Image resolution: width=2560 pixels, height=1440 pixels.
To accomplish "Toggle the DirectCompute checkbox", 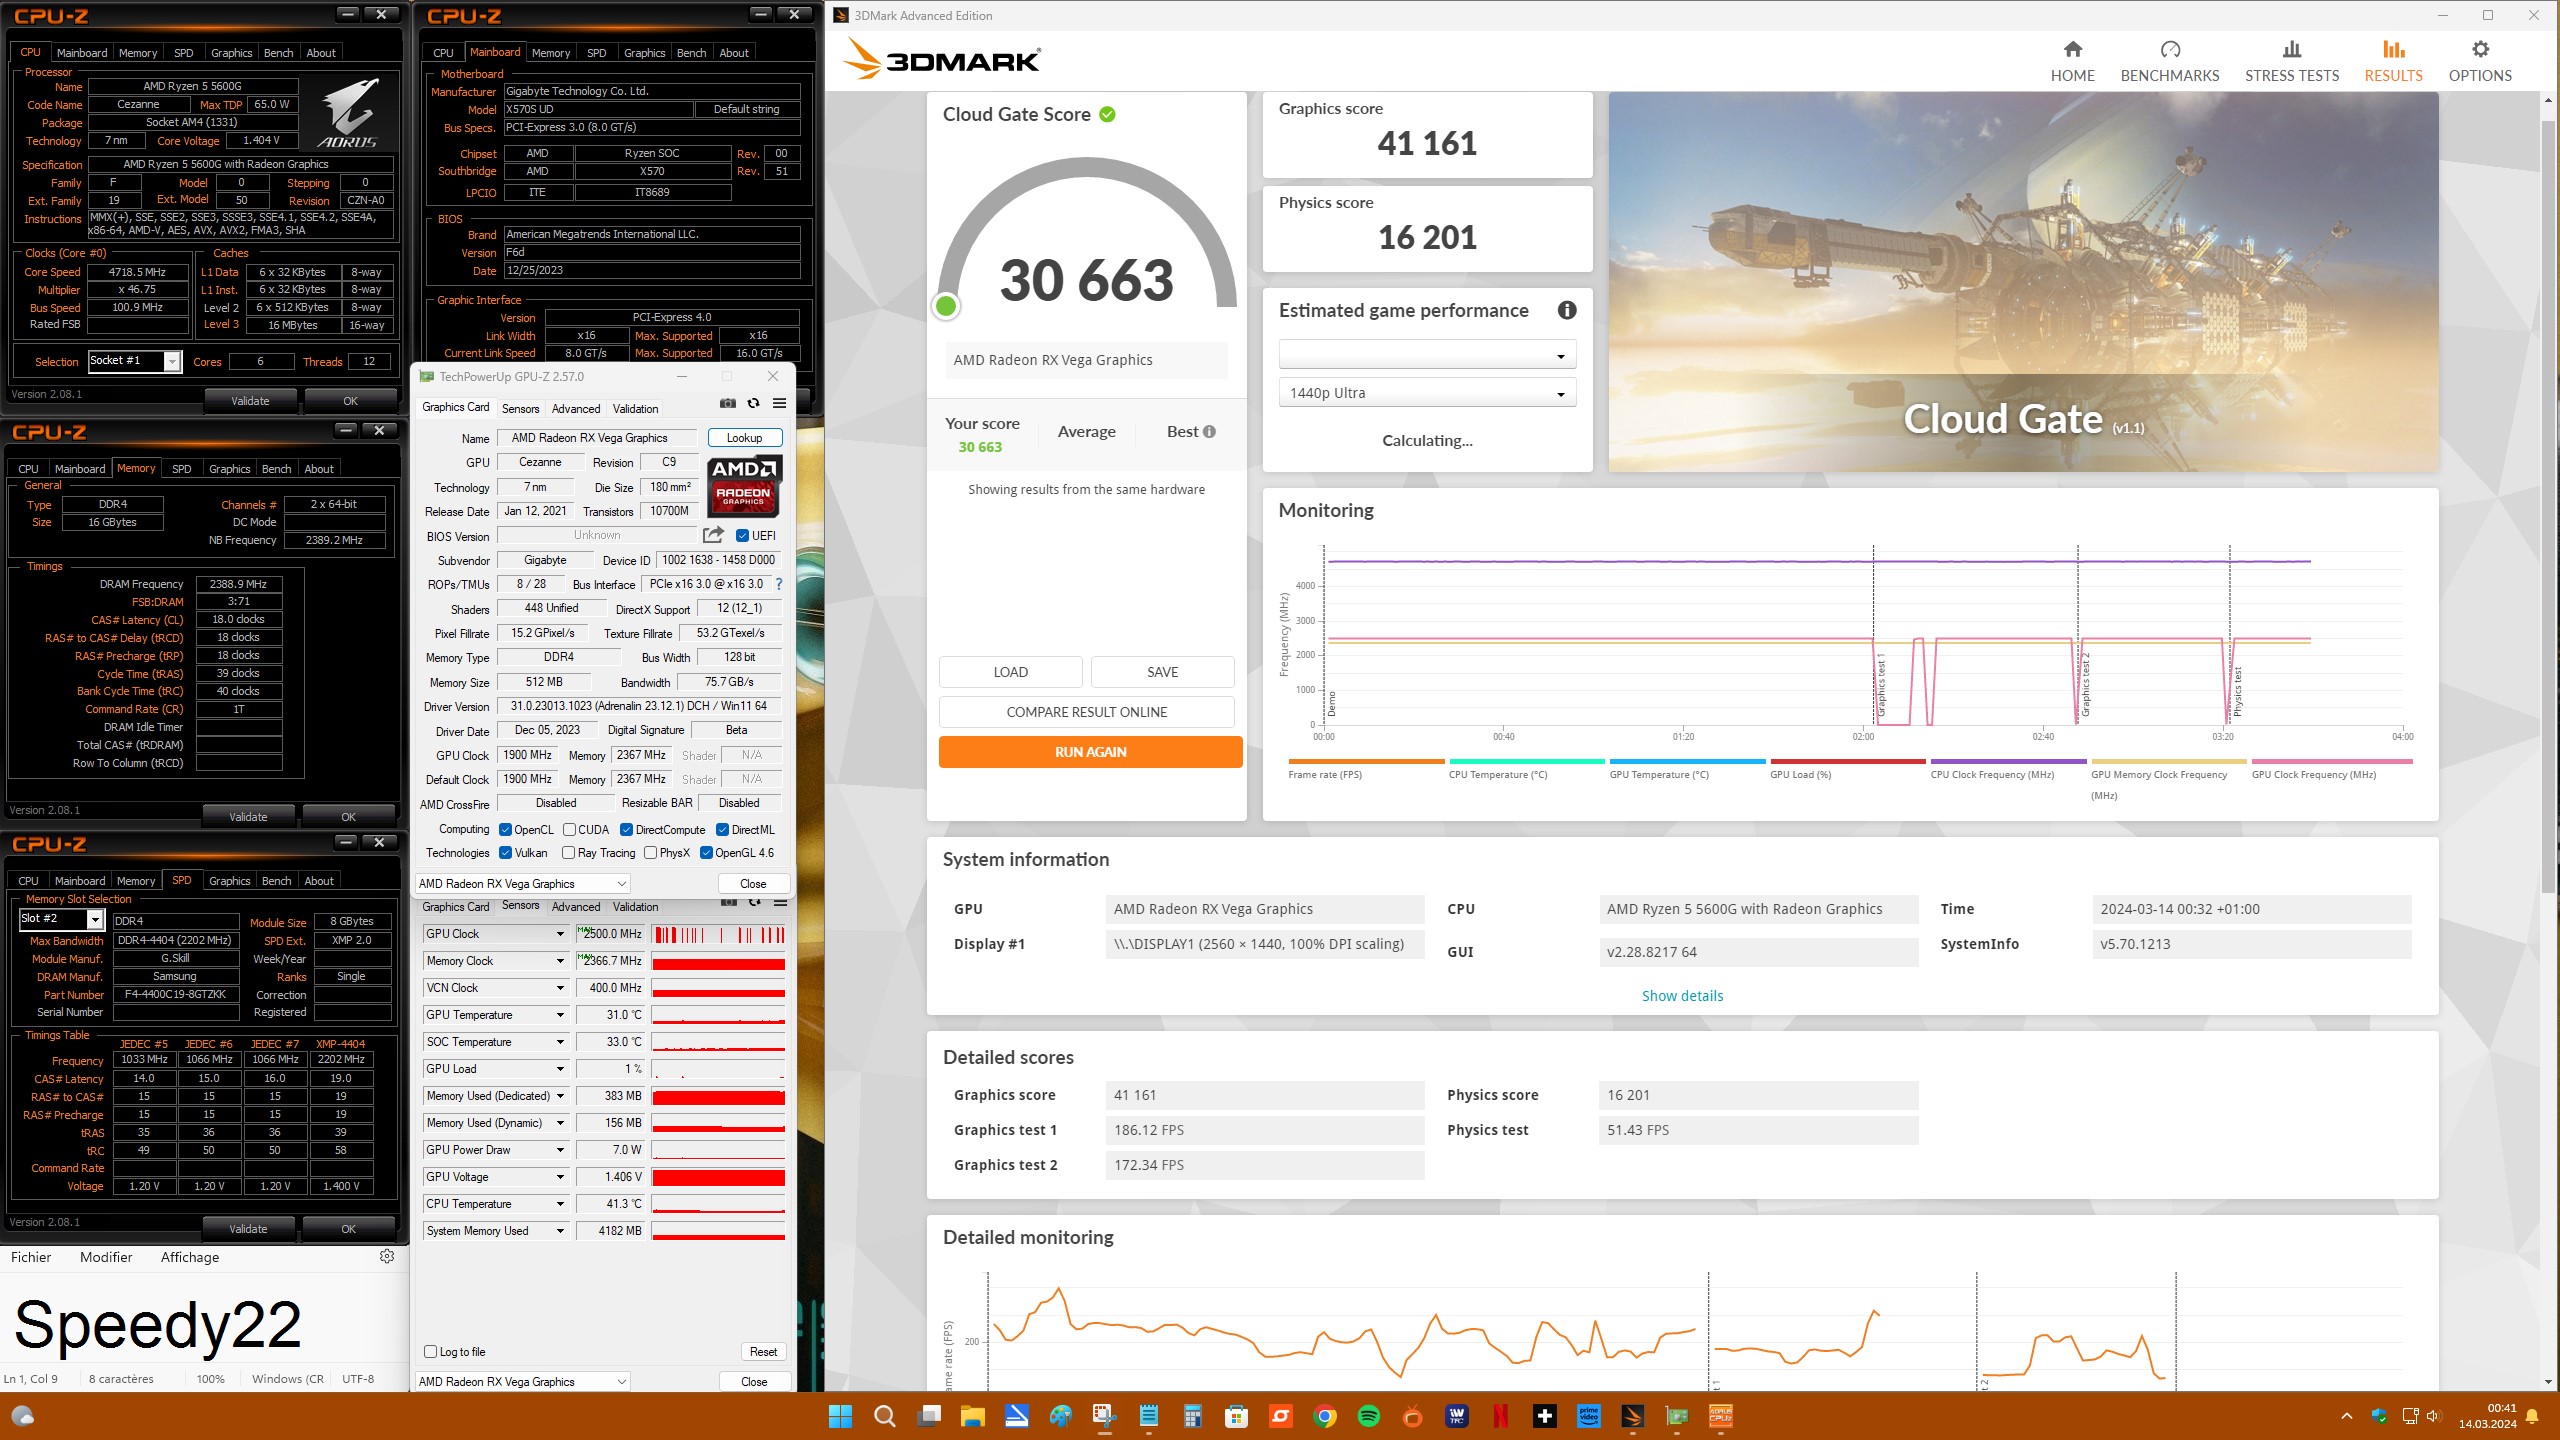I will click(626, 829).
